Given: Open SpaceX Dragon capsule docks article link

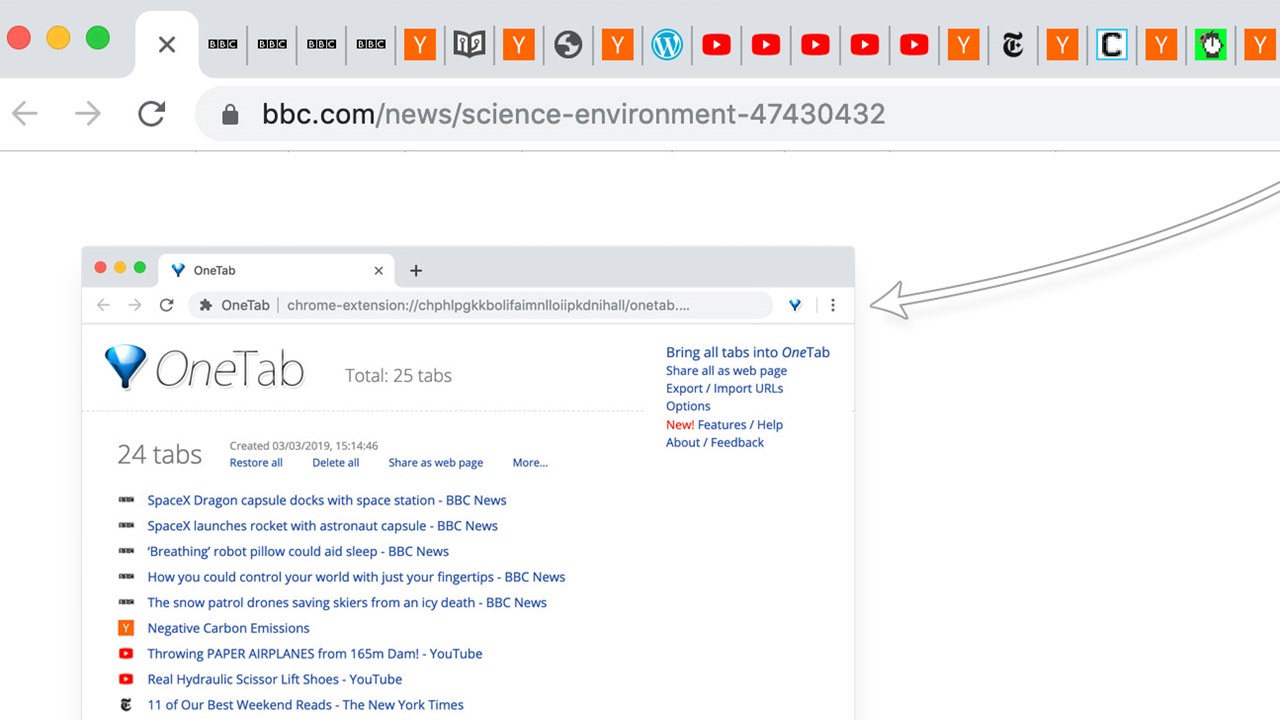Looking at the screenshot, I should (x=326, y=500).
